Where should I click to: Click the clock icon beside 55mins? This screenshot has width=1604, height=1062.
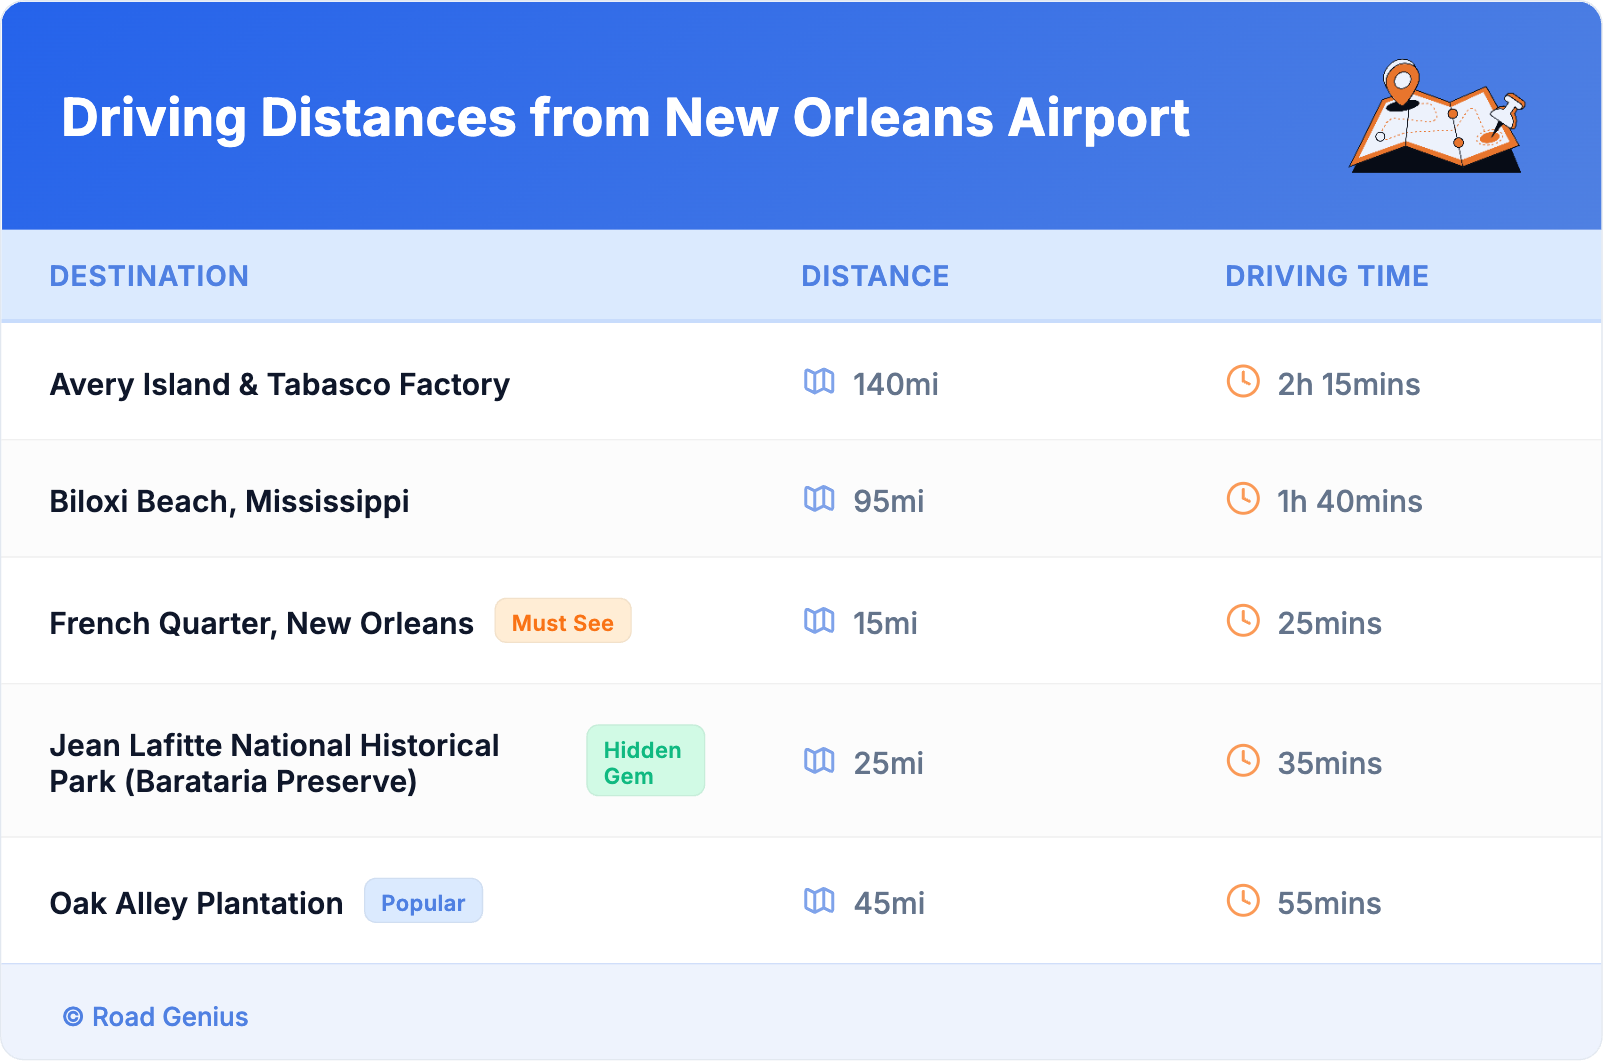(1243, 901)
